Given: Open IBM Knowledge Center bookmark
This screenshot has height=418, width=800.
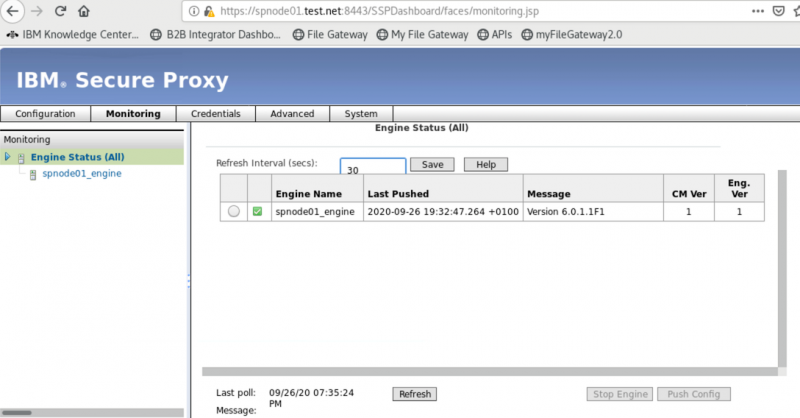Looking at the screenshot, I should click(72, 35).
